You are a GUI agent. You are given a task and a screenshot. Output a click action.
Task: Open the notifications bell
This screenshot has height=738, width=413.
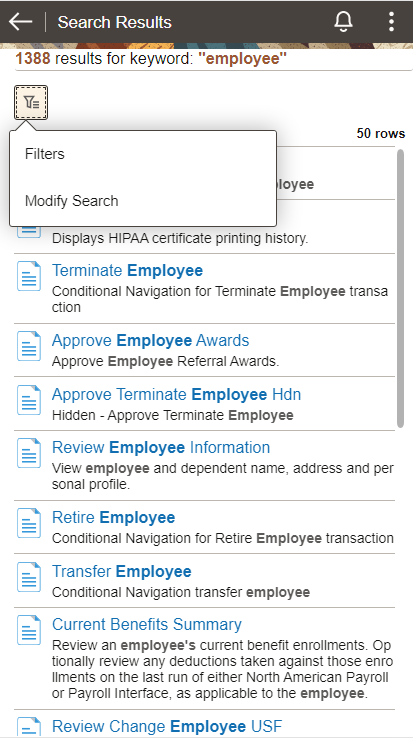click(343, 22)
